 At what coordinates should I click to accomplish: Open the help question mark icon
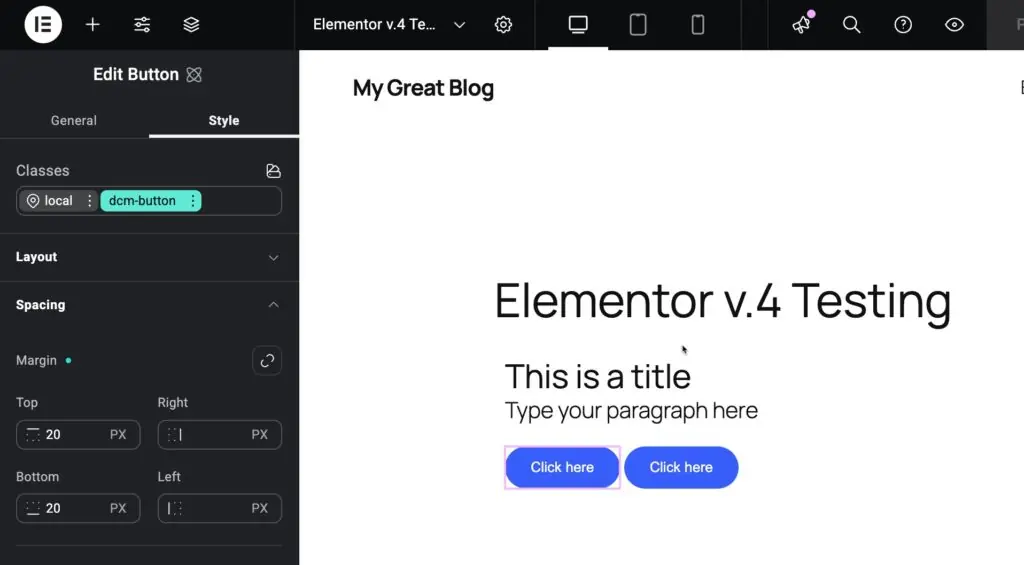click(903, 25)
